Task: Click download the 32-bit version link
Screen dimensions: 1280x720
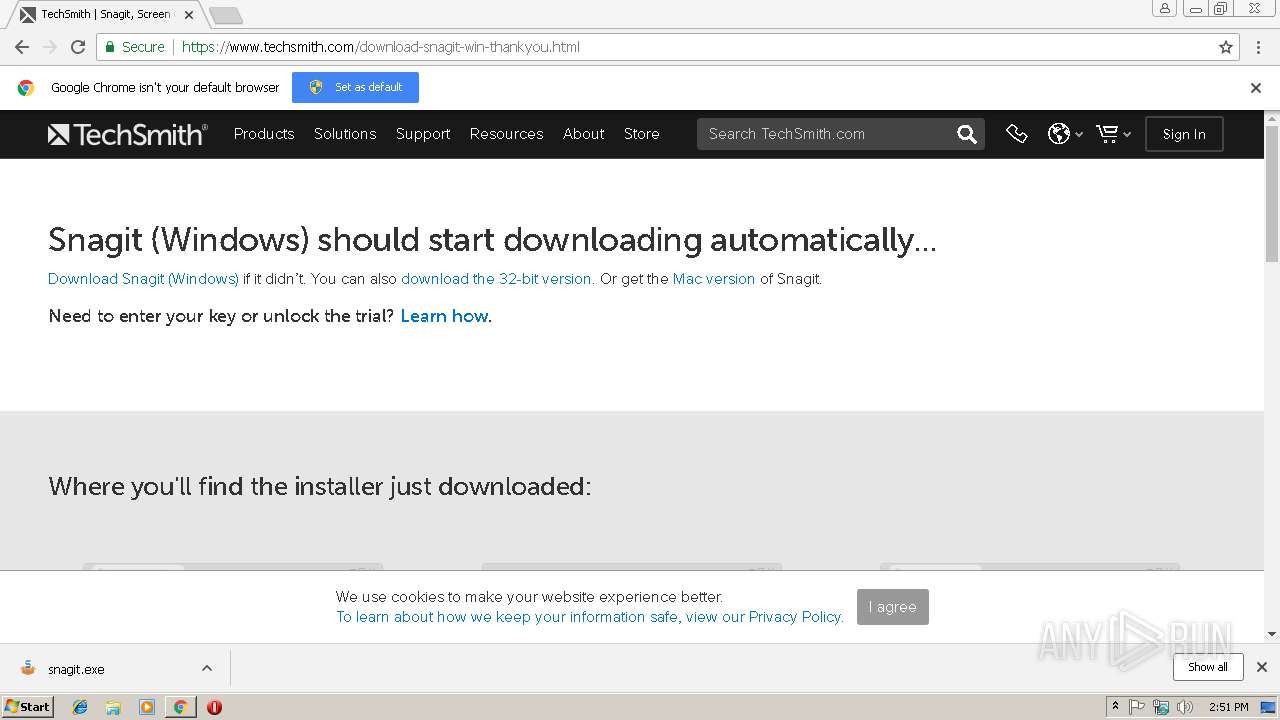Action: tap(496, 279)
